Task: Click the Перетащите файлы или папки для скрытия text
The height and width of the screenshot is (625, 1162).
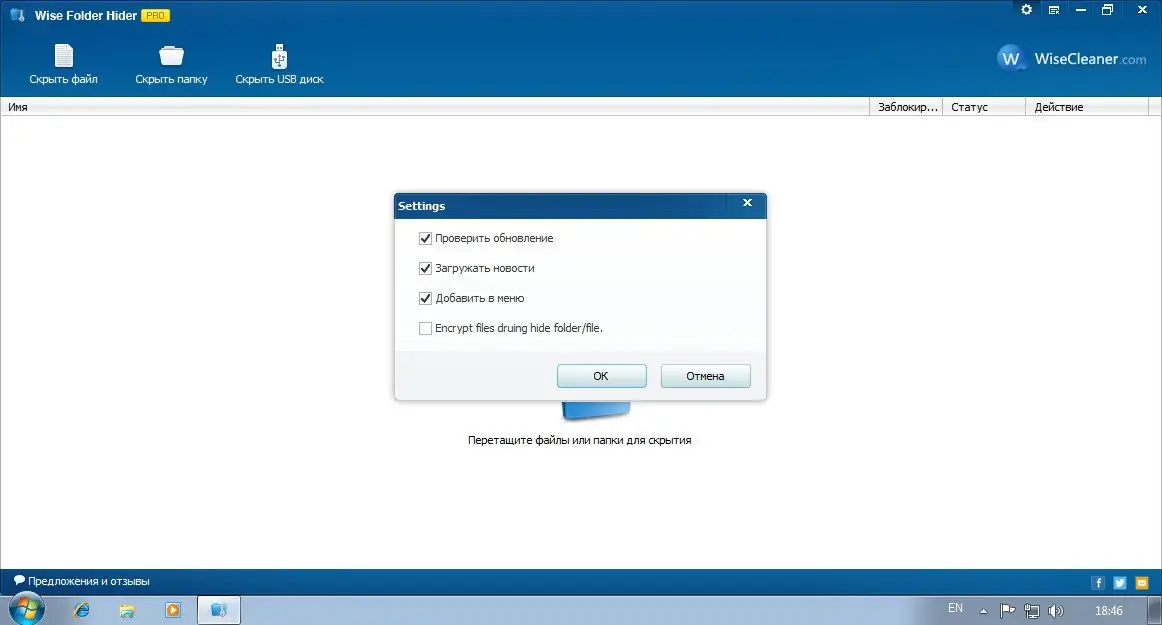Action: (580, 440)
